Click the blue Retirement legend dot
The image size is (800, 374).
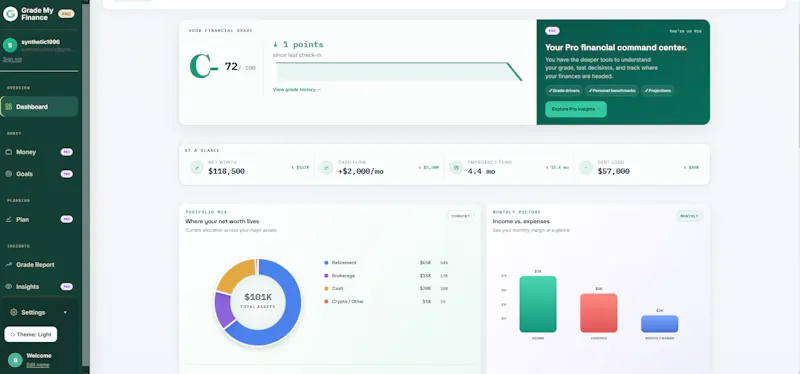(326, 263)
